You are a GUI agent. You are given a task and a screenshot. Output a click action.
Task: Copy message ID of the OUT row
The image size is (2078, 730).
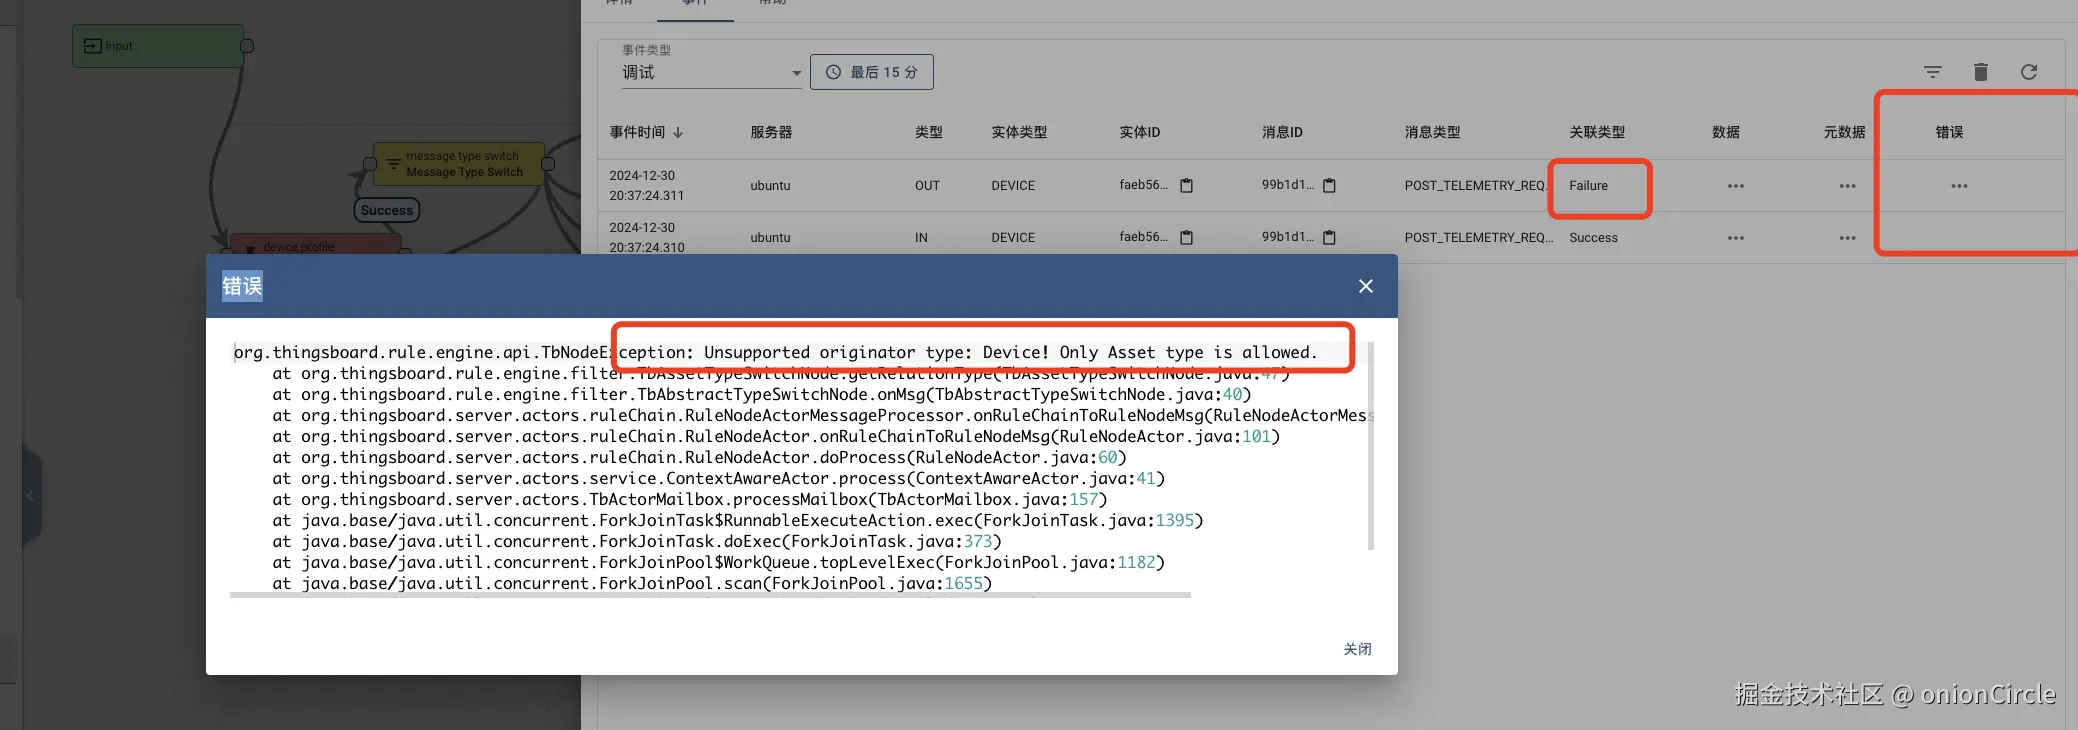click(1329, 186)
